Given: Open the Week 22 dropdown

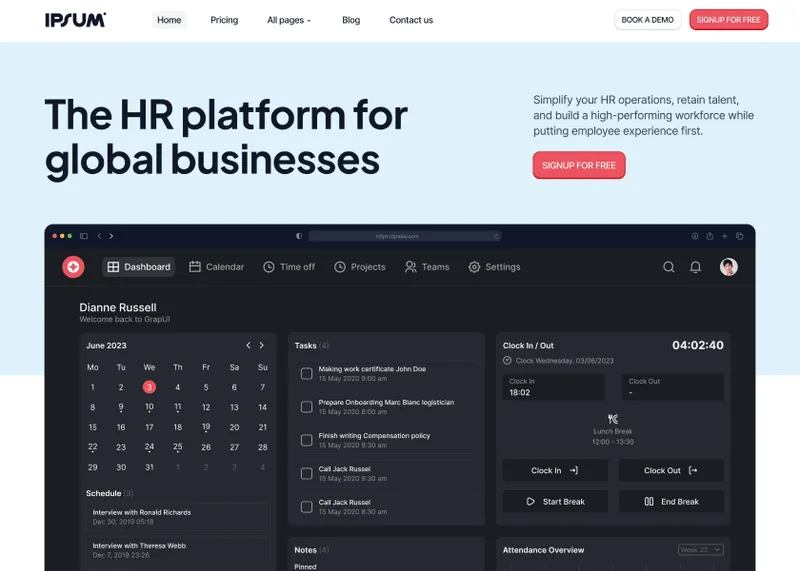Looking at the screenshot, I should [x=701, y=550].
